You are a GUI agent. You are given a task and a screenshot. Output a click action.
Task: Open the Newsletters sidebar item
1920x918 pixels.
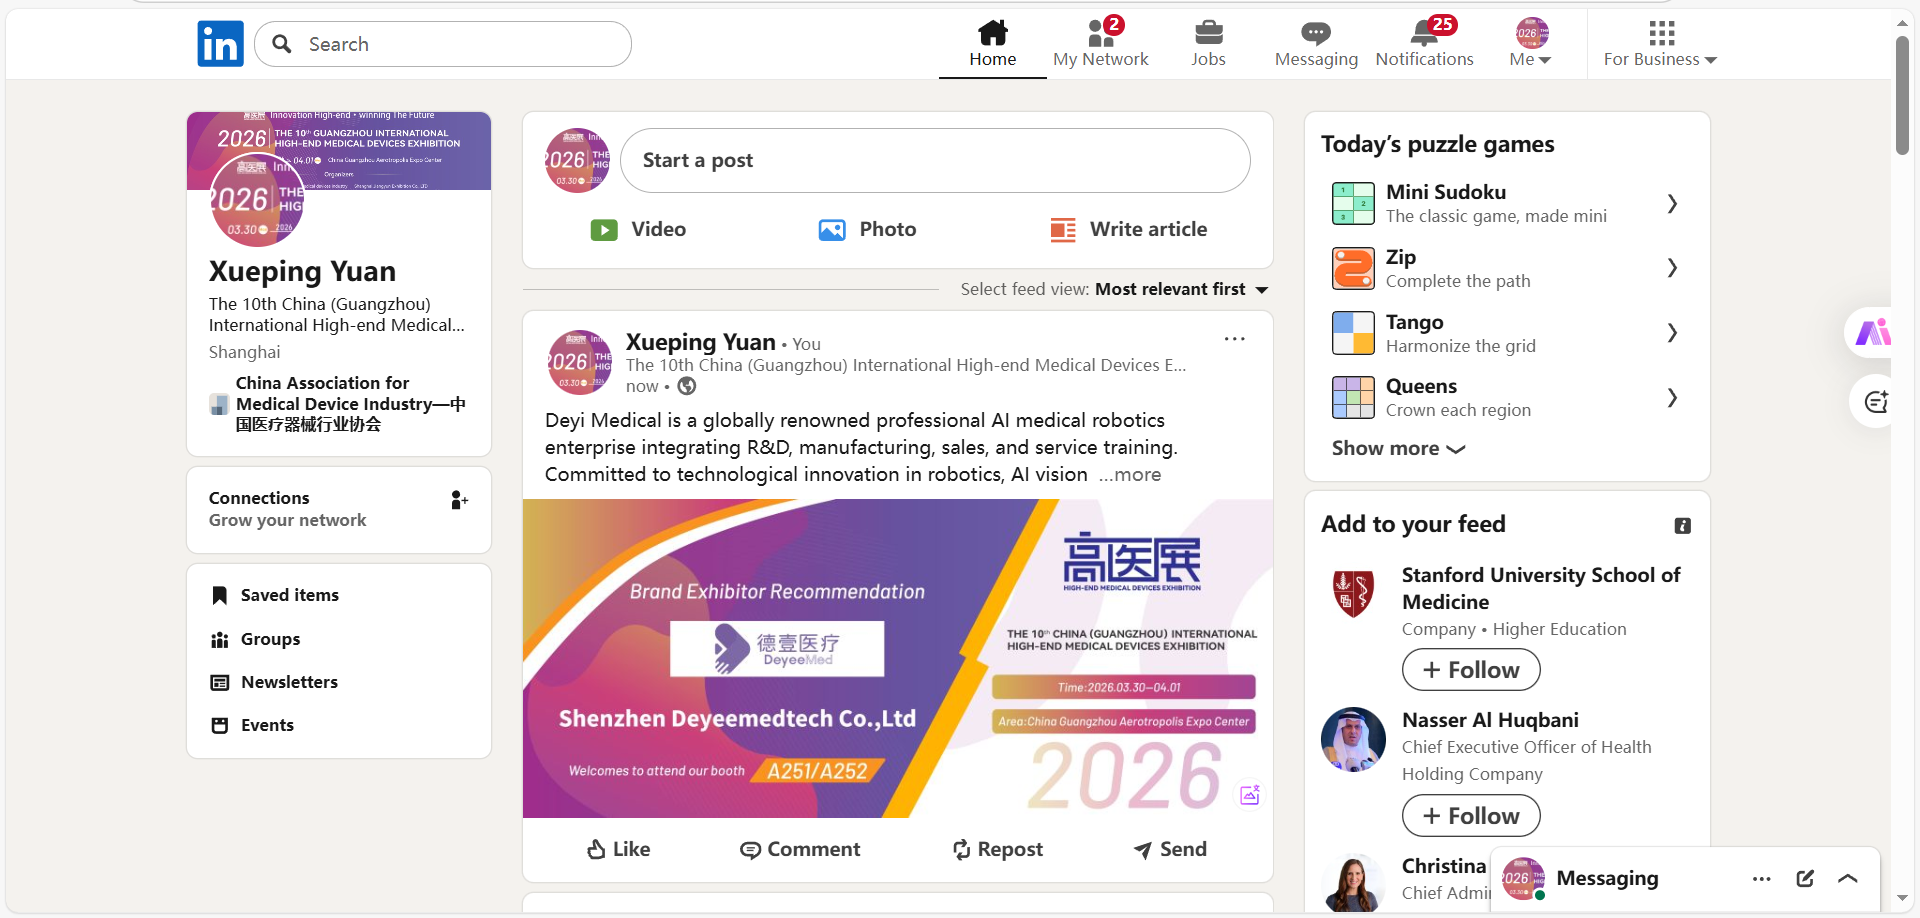click(289, 682)
